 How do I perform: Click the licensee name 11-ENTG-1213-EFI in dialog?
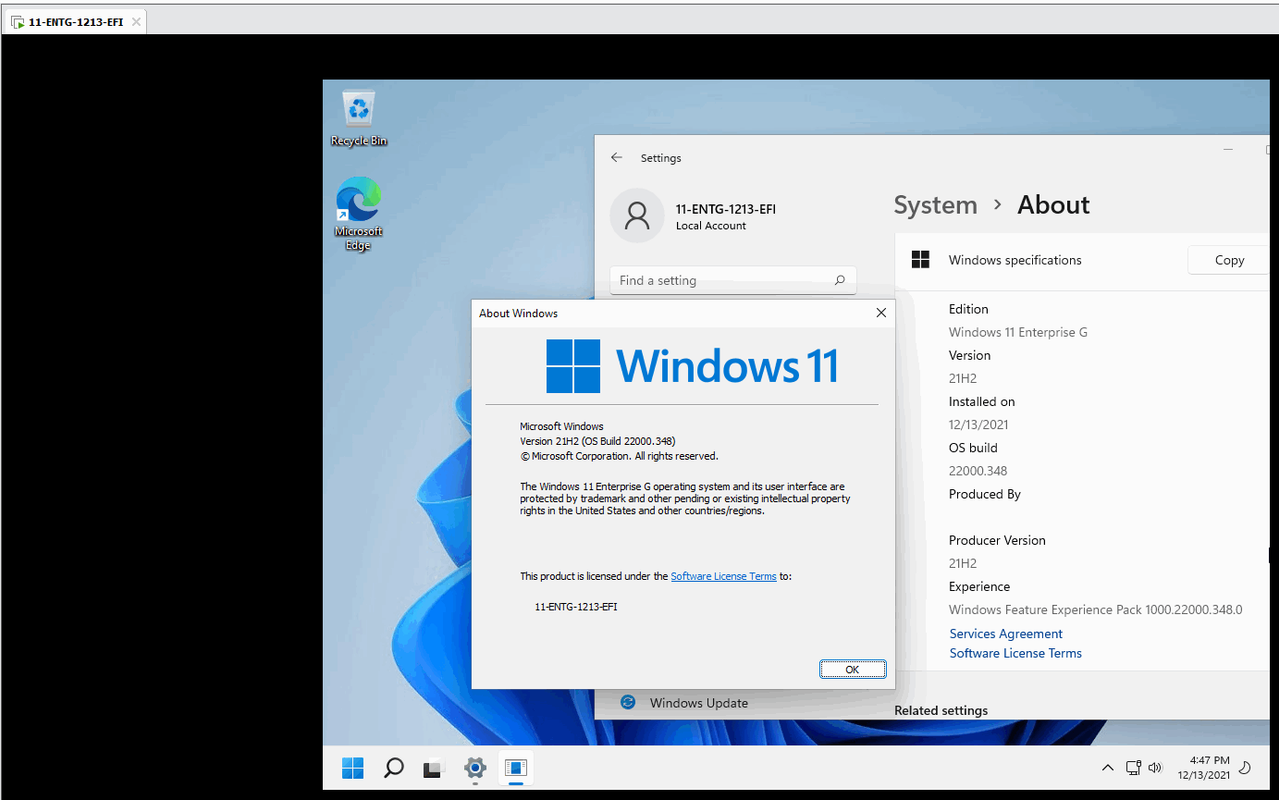(576, 606)
